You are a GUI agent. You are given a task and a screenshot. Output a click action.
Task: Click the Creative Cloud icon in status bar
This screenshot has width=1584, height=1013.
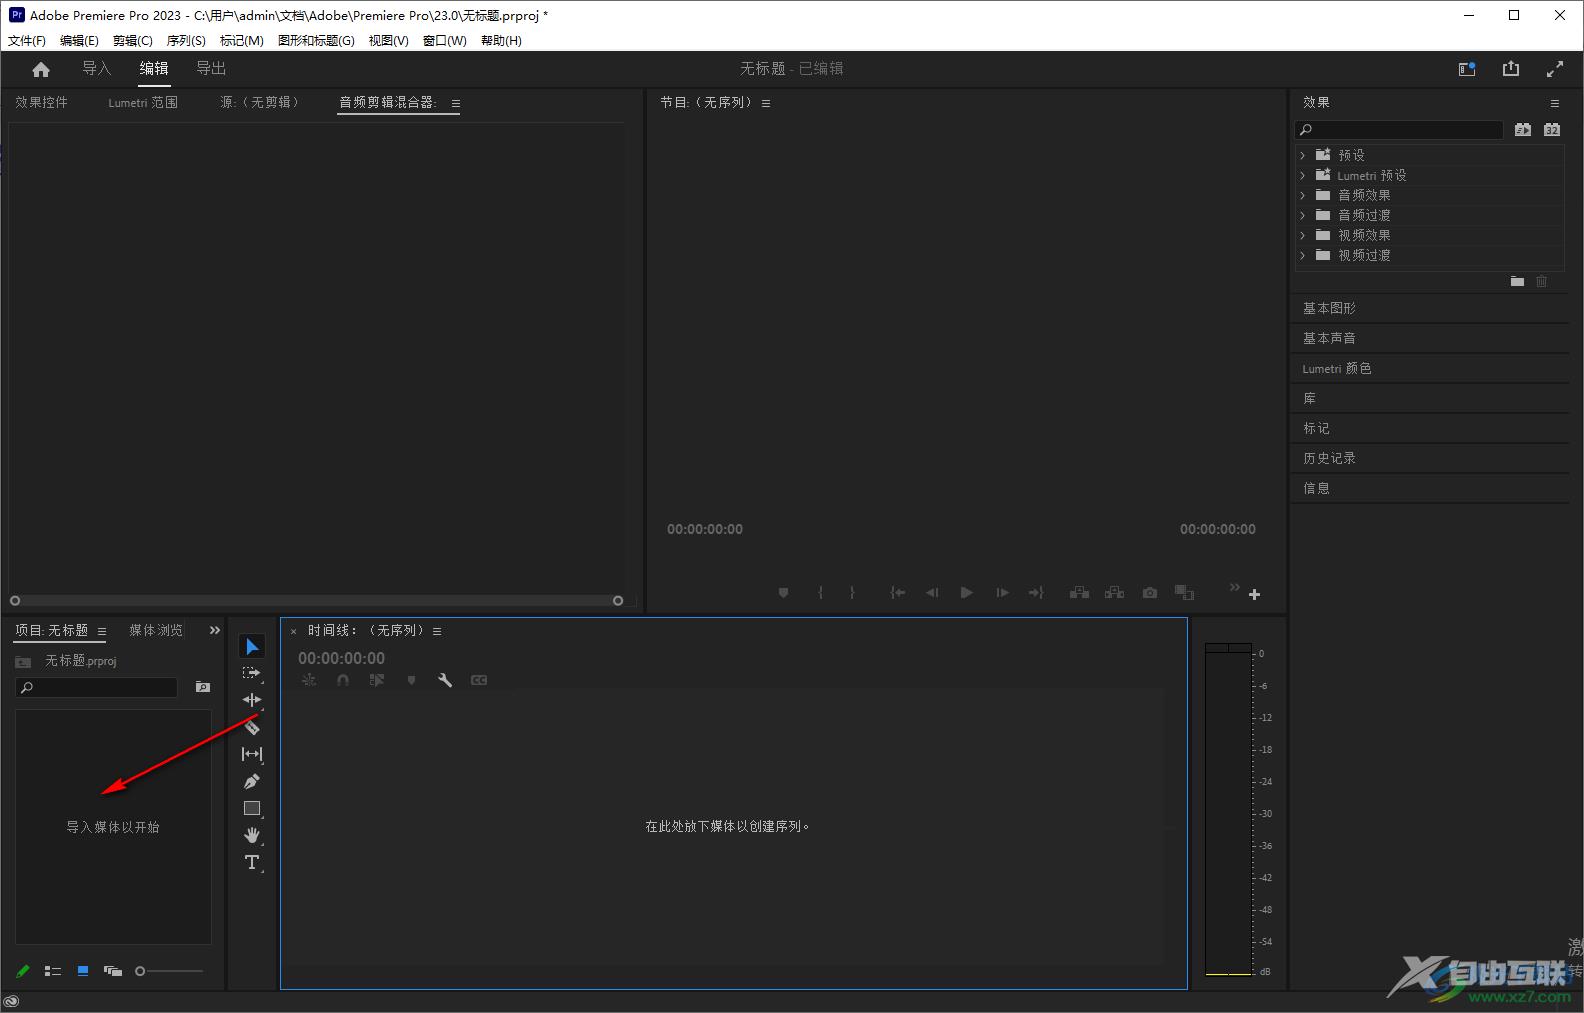(11, 1001)
